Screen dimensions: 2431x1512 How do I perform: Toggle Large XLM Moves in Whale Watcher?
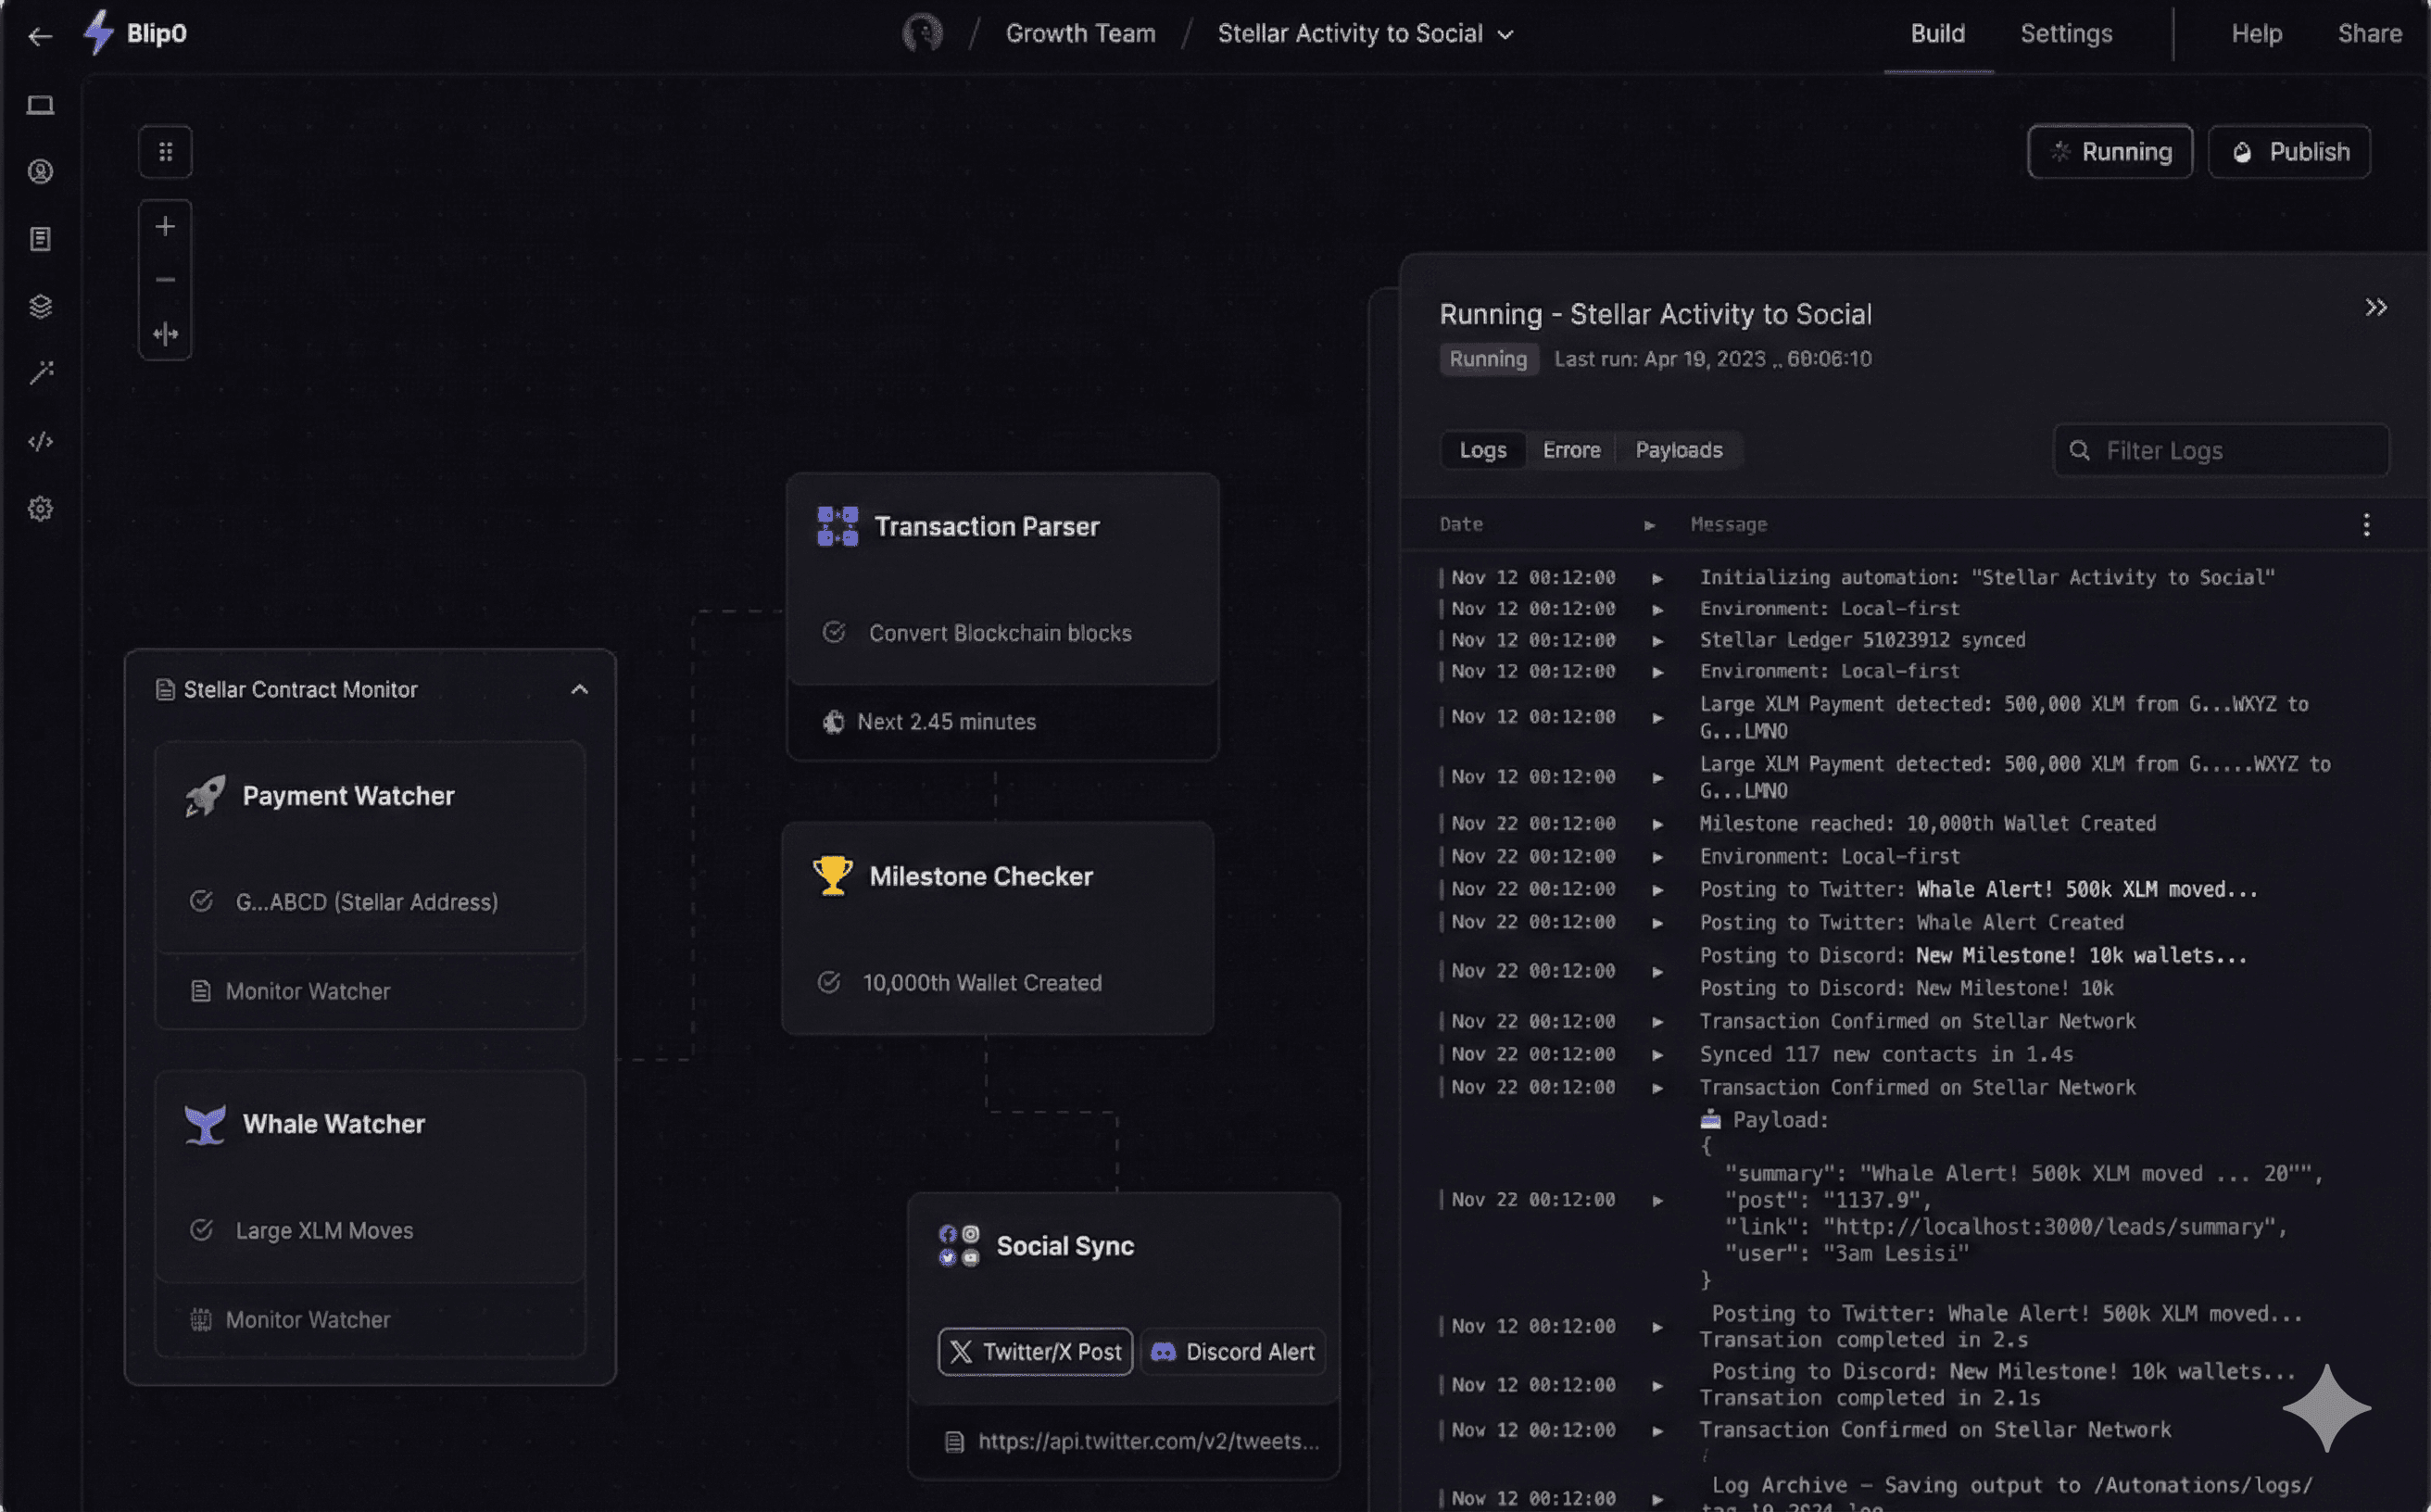pos(323,1230)
